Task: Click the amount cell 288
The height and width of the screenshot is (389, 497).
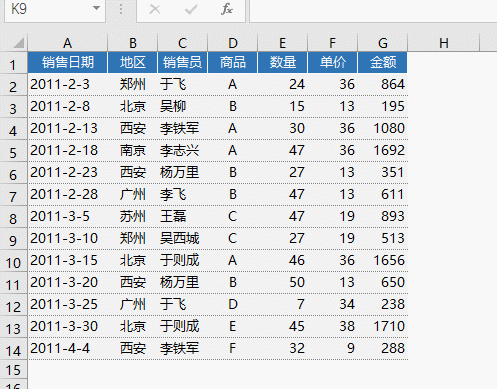Action: [x=382, y=348]
